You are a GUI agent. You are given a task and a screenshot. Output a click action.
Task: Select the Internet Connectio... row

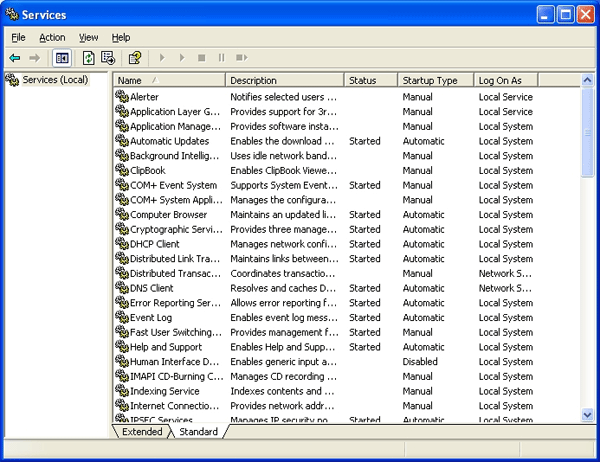[x=346, y=406]
